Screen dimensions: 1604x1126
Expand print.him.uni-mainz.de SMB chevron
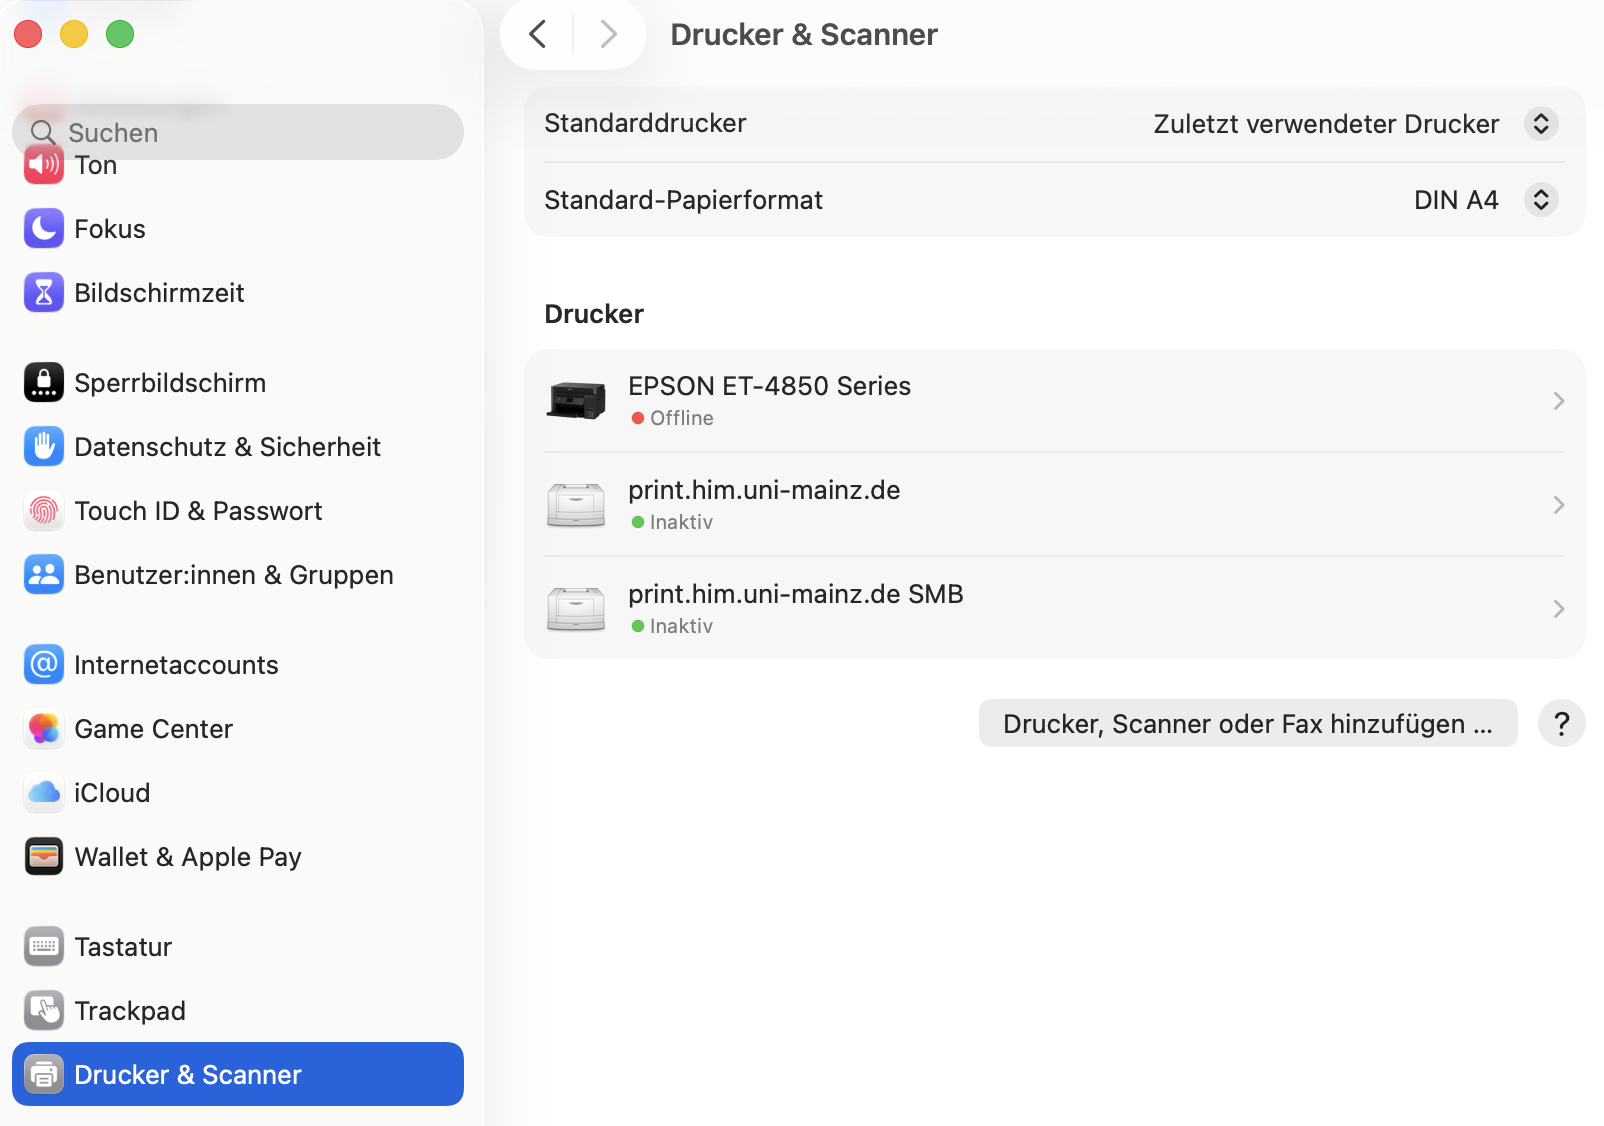(x=1558, y=609)
